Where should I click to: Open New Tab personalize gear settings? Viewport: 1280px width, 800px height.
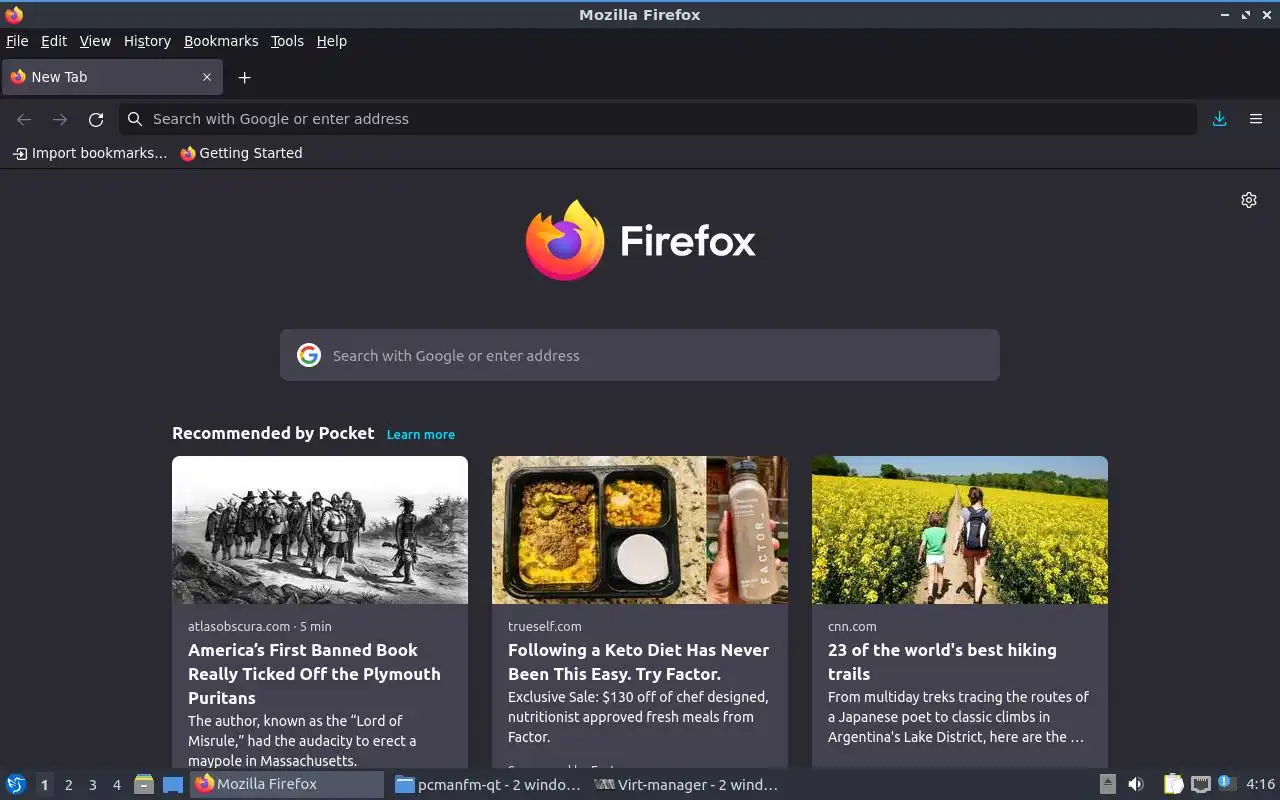(x=1249, y=200)
